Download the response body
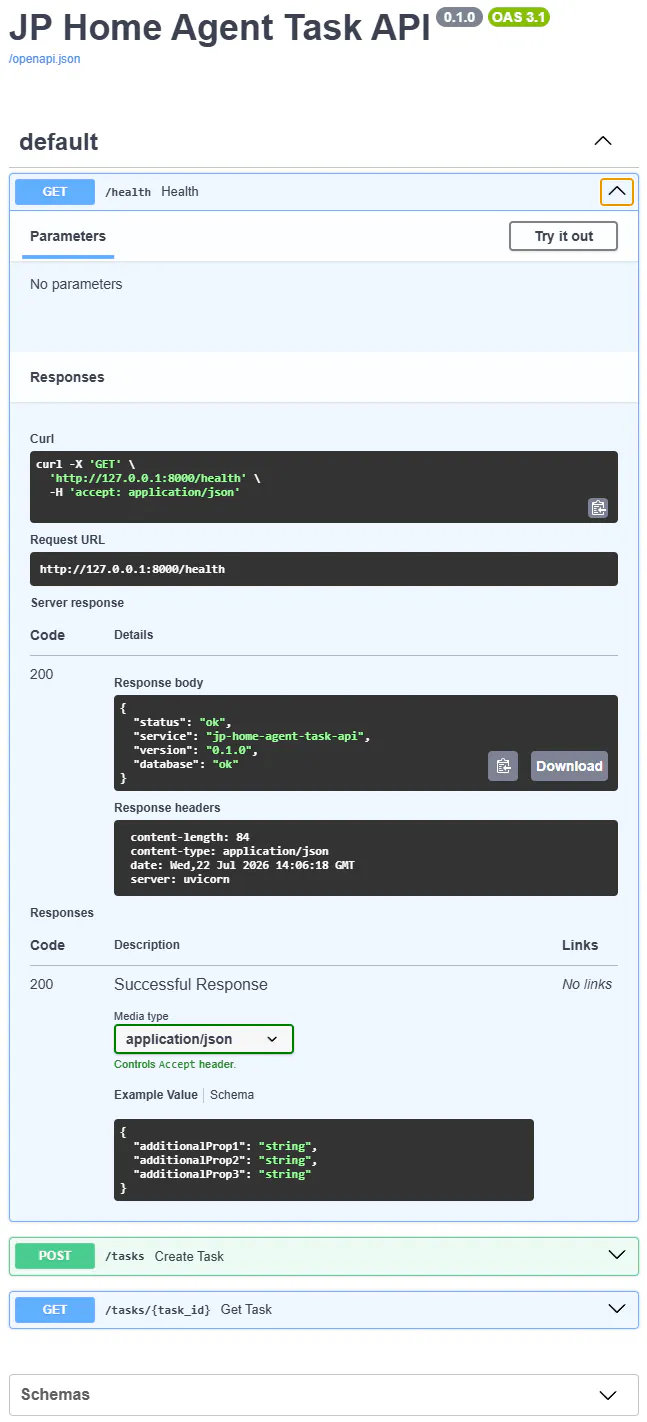647x1422 pixels. tap(569, 766)
